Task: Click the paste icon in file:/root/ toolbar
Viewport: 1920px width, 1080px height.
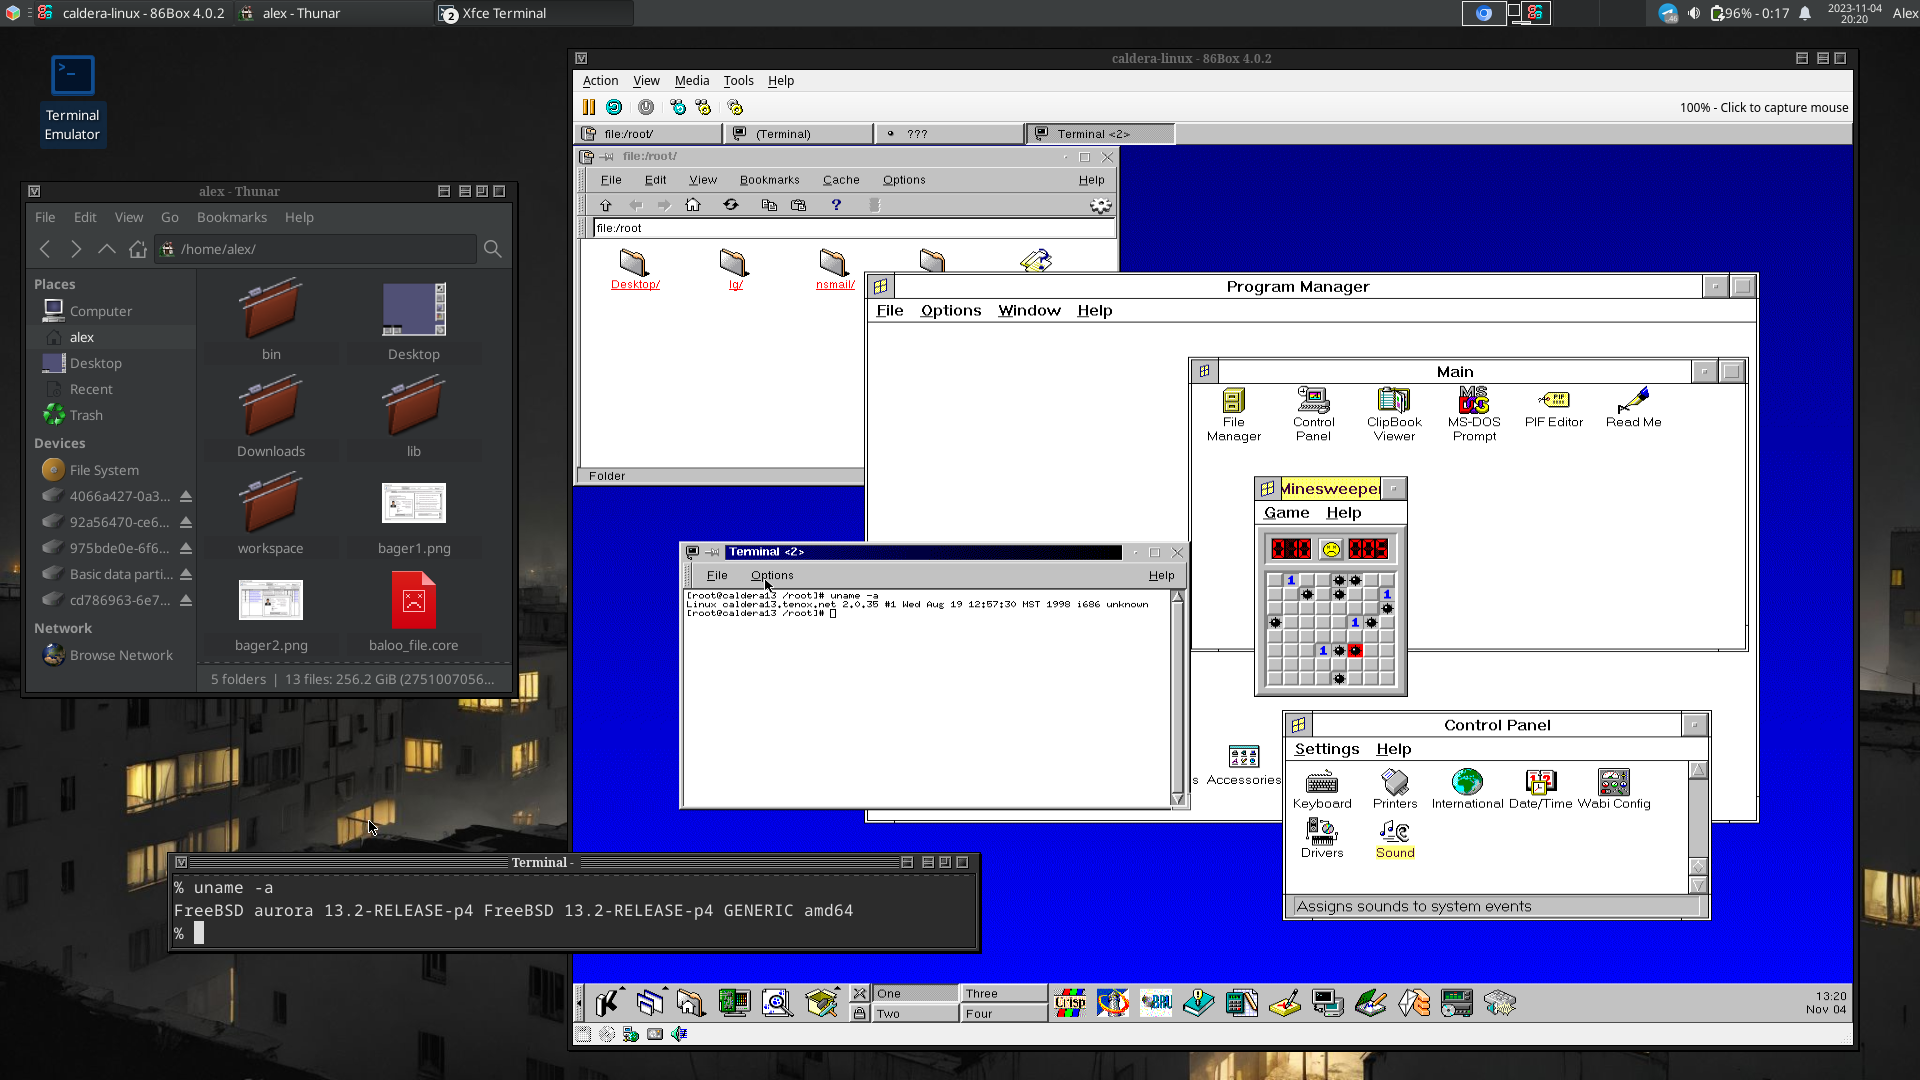Action: 798,205
